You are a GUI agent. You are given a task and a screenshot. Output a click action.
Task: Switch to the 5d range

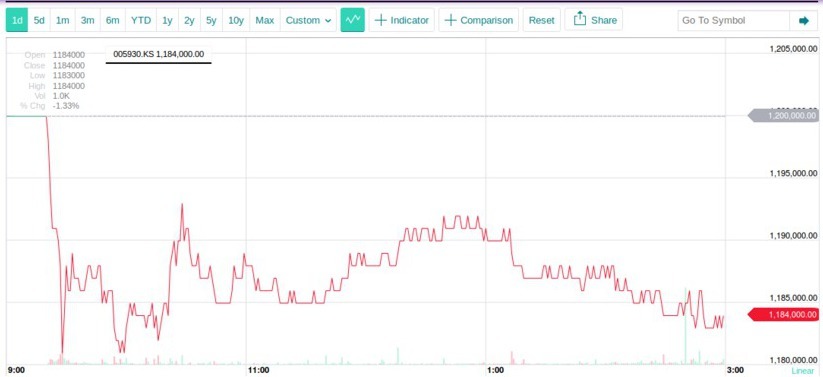(39, 20)
